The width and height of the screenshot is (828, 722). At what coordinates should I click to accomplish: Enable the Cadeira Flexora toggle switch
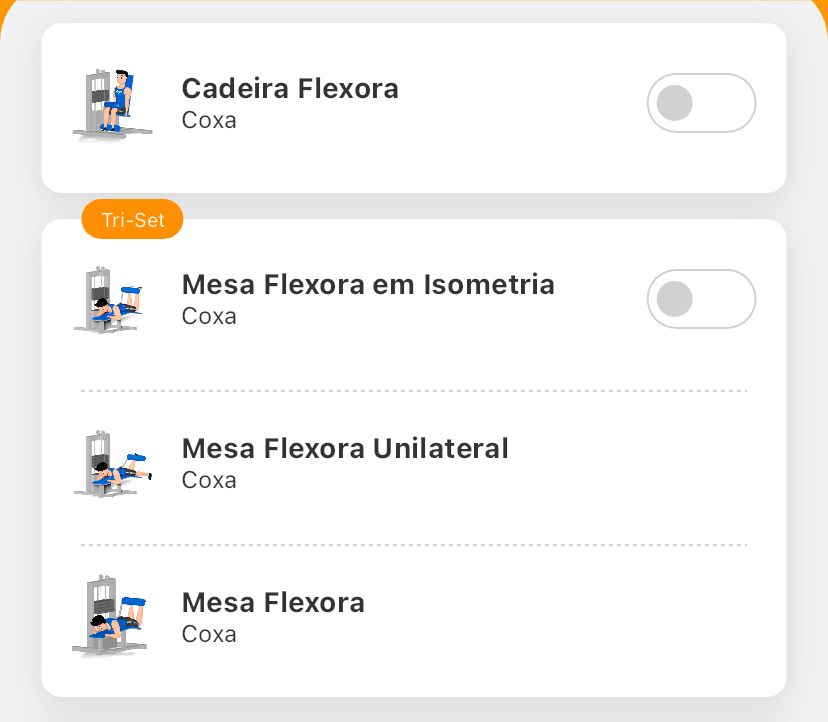point(701,103)
